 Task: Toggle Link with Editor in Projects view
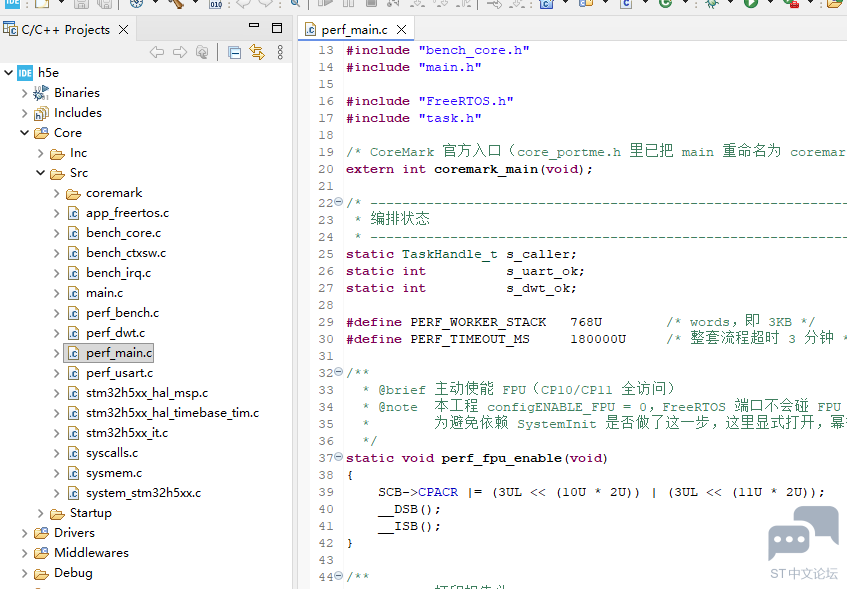pos(257,52)
